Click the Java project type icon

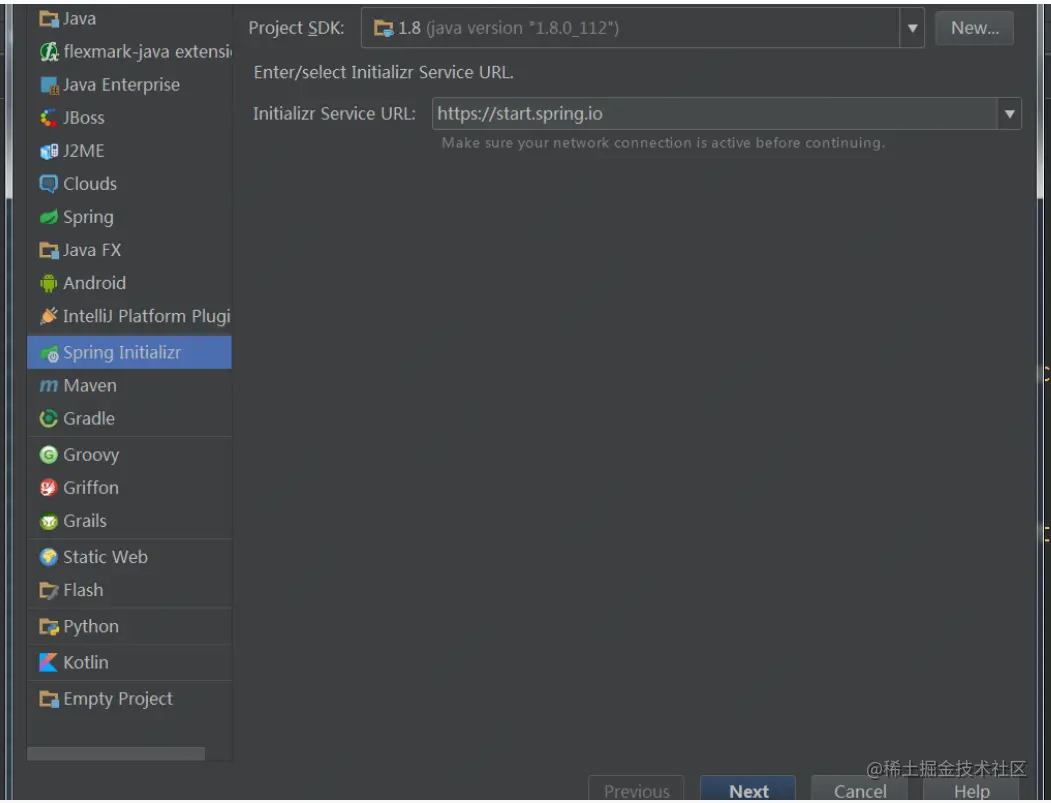tap(49, 19)
